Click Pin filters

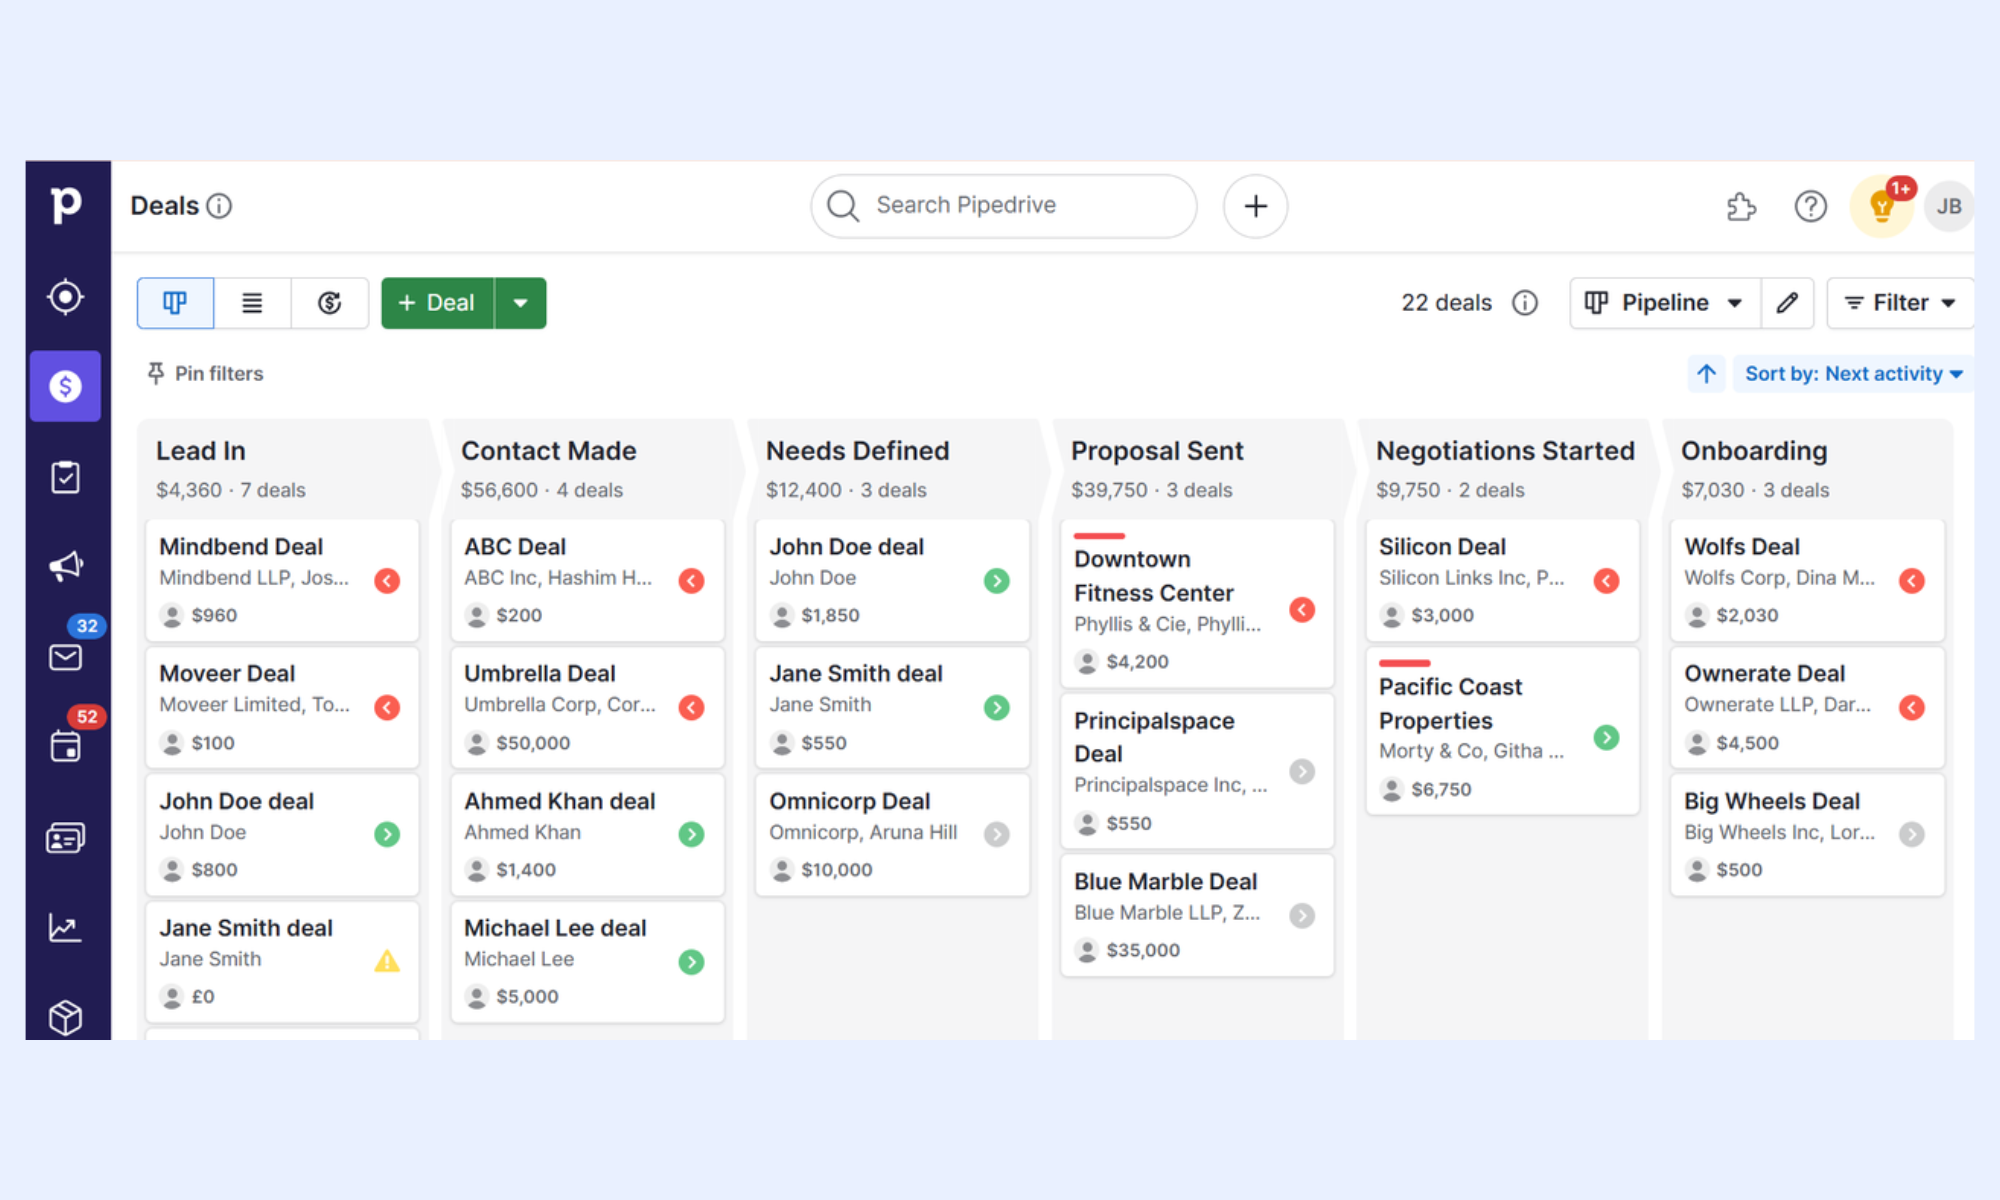205,374
